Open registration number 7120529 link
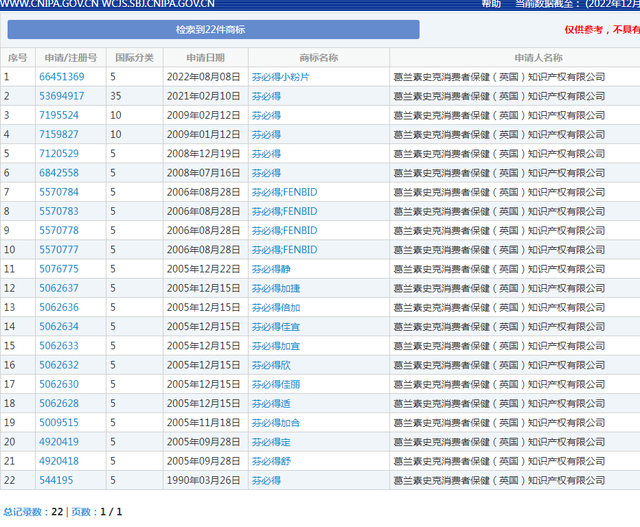 click(x=59, y=153)
